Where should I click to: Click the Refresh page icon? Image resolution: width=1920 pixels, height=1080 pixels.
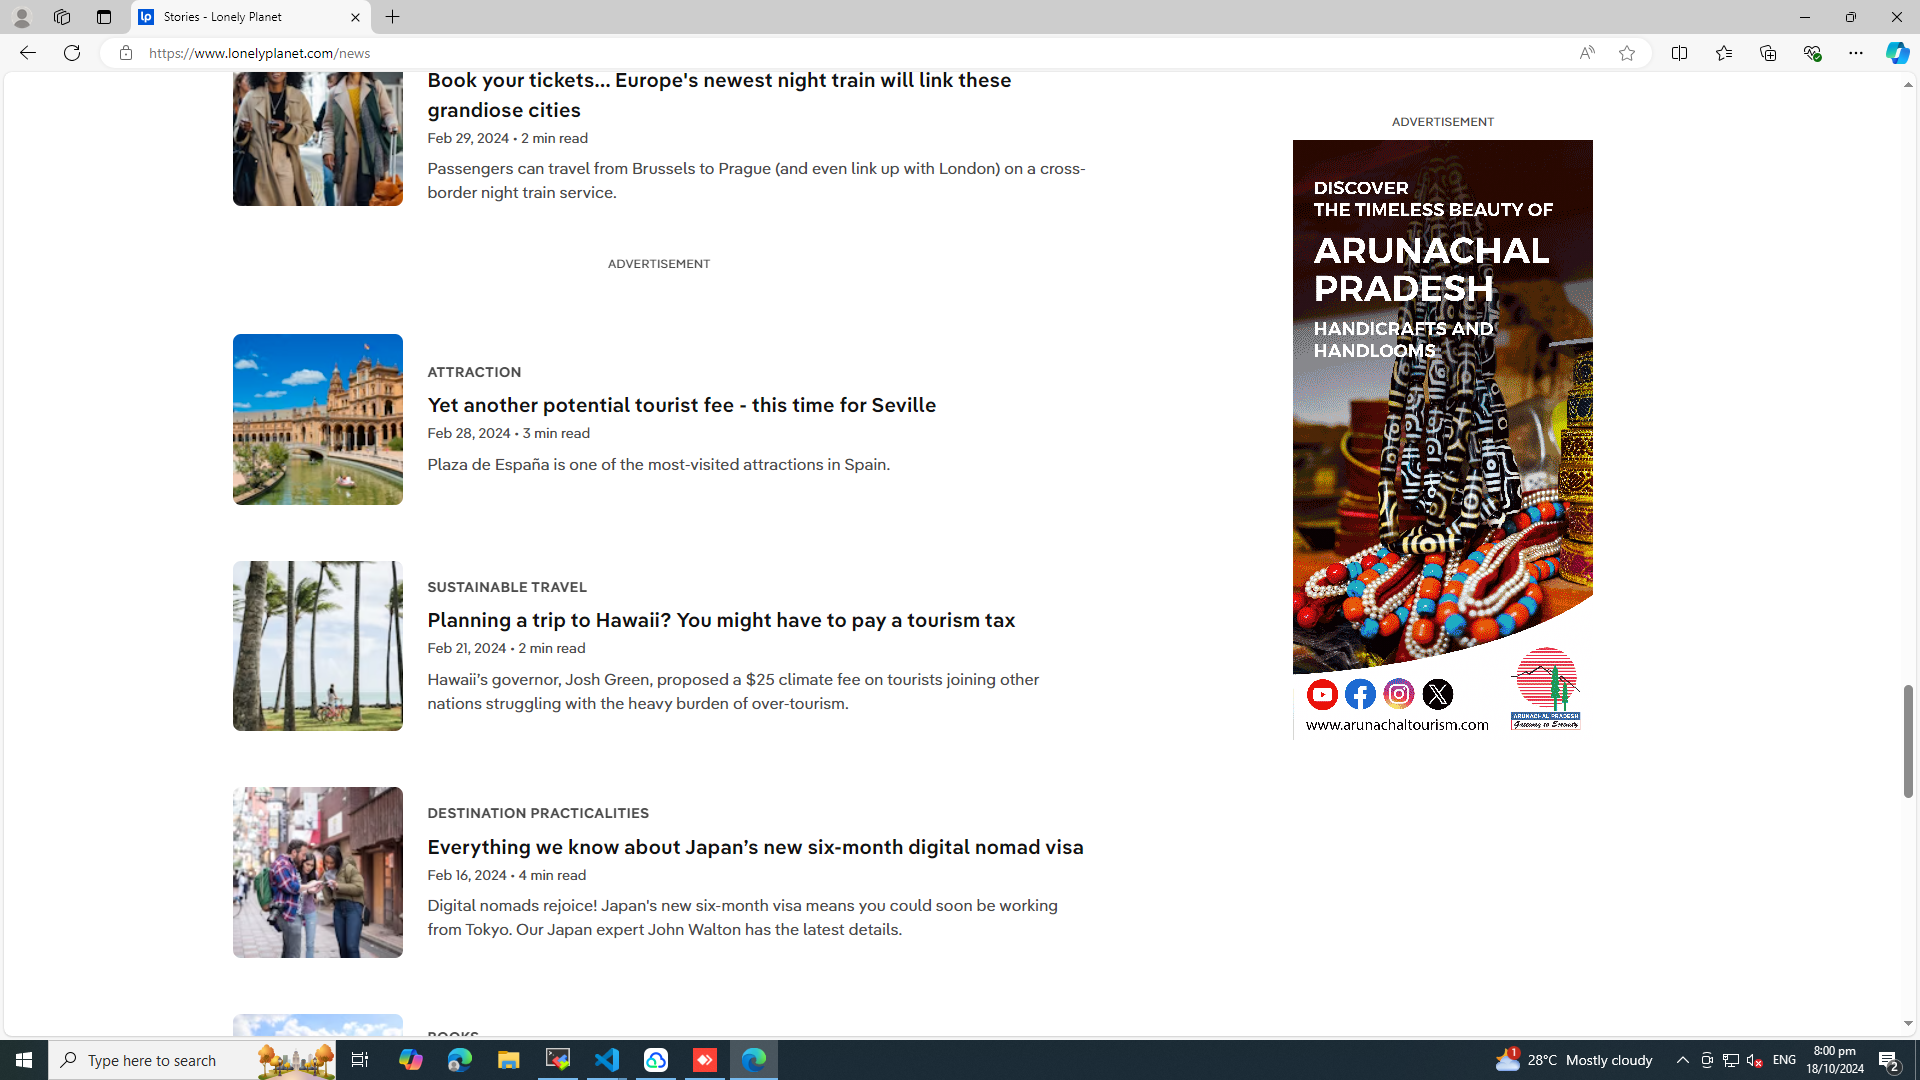click(x=72, y=53)
